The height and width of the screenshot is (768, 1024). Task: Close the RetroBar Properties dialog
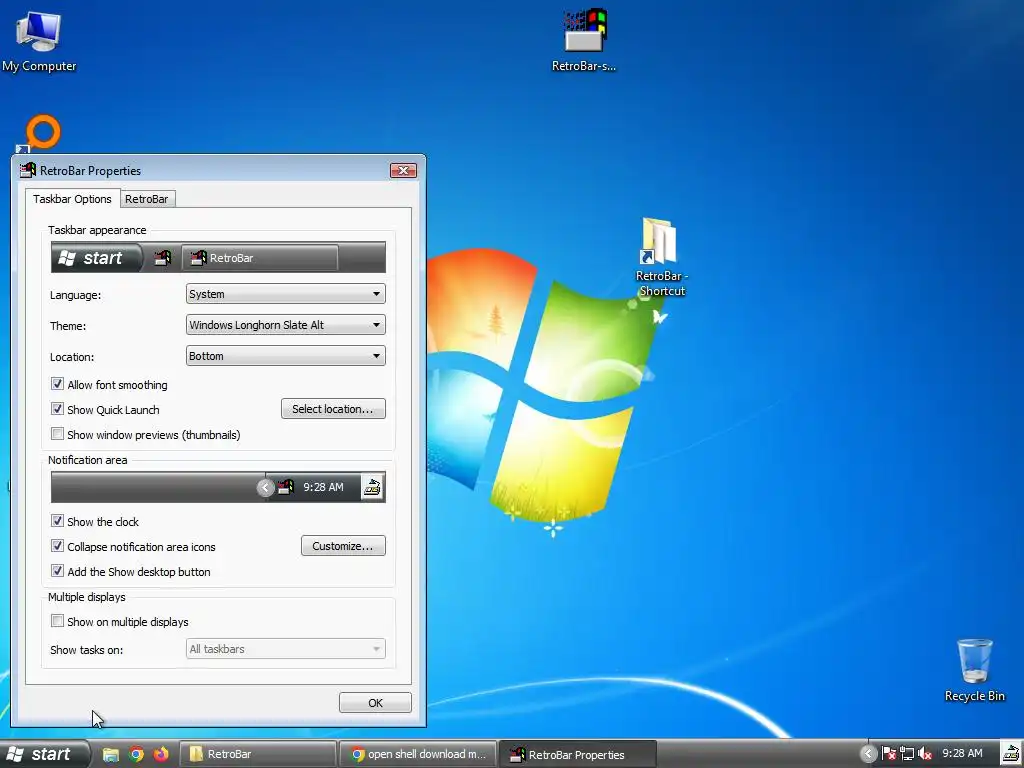pos(403,170)
